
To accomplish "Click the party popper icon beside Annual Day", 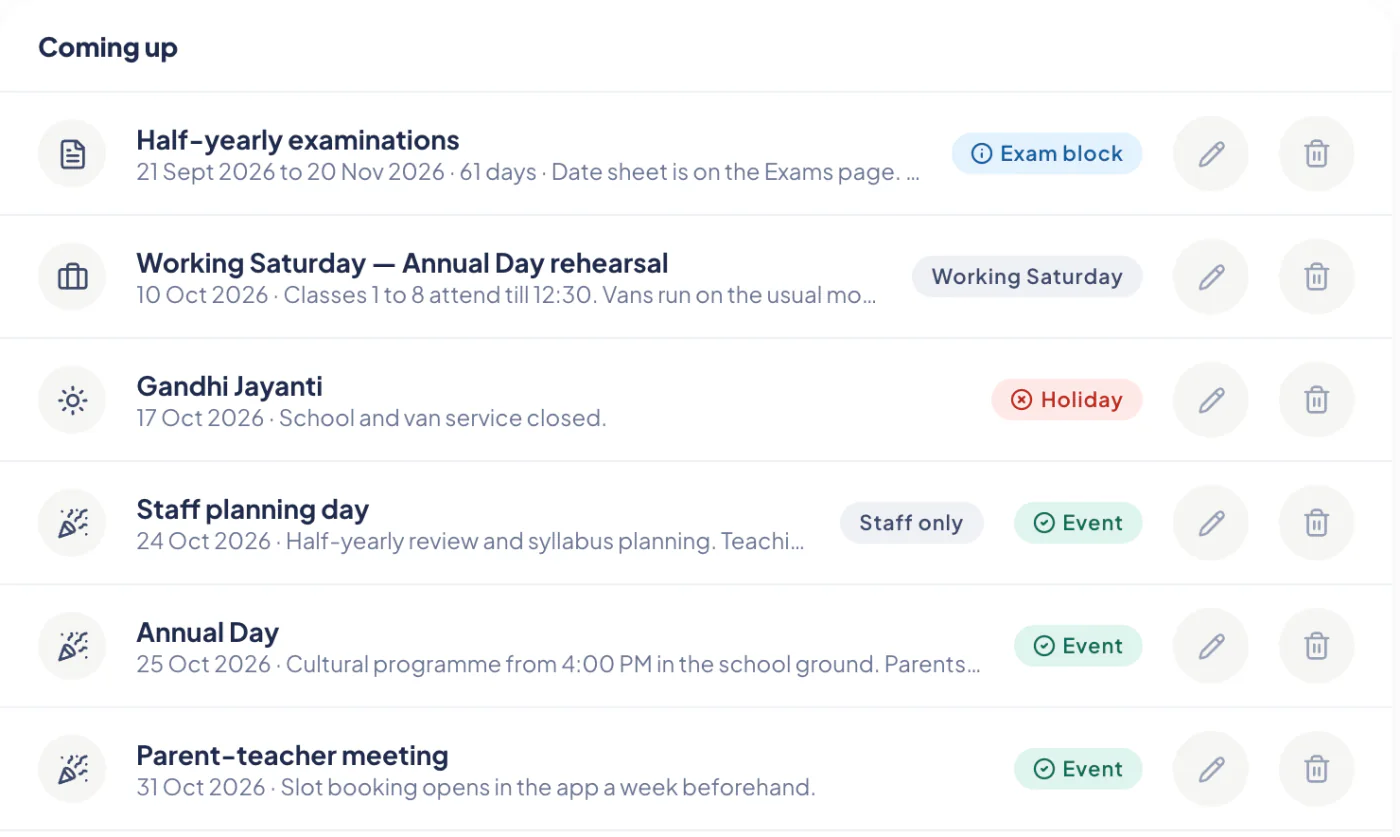I will click(72, 646).
